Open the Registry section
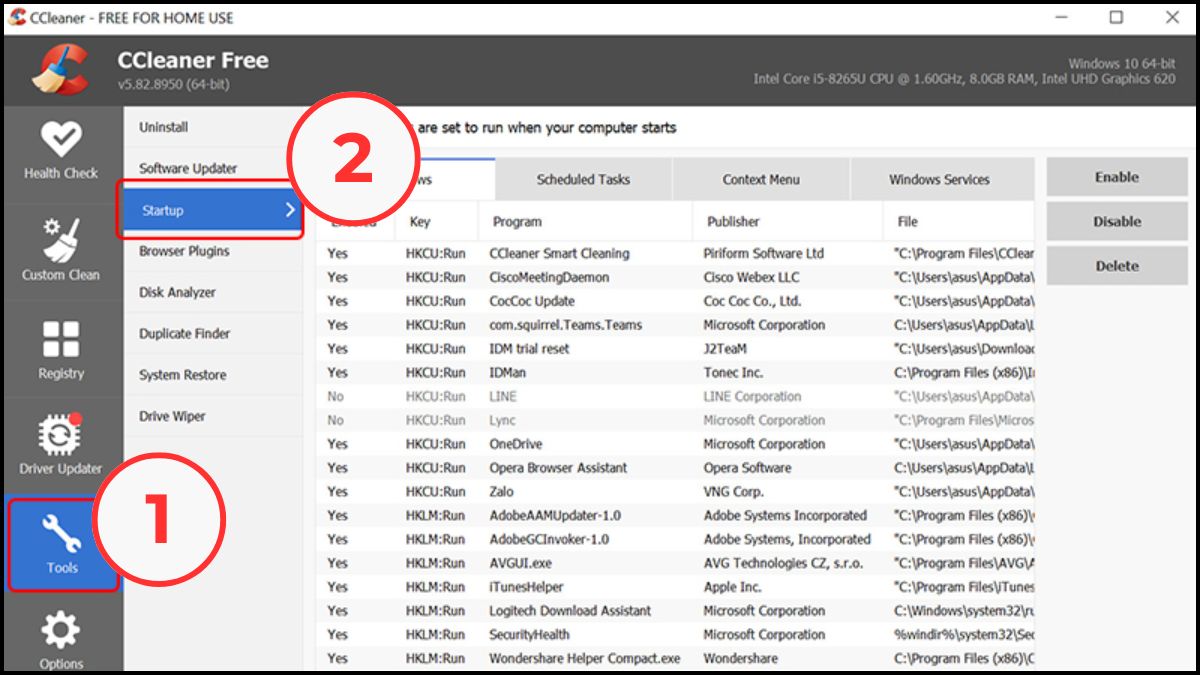 click(x=61, y=350)
